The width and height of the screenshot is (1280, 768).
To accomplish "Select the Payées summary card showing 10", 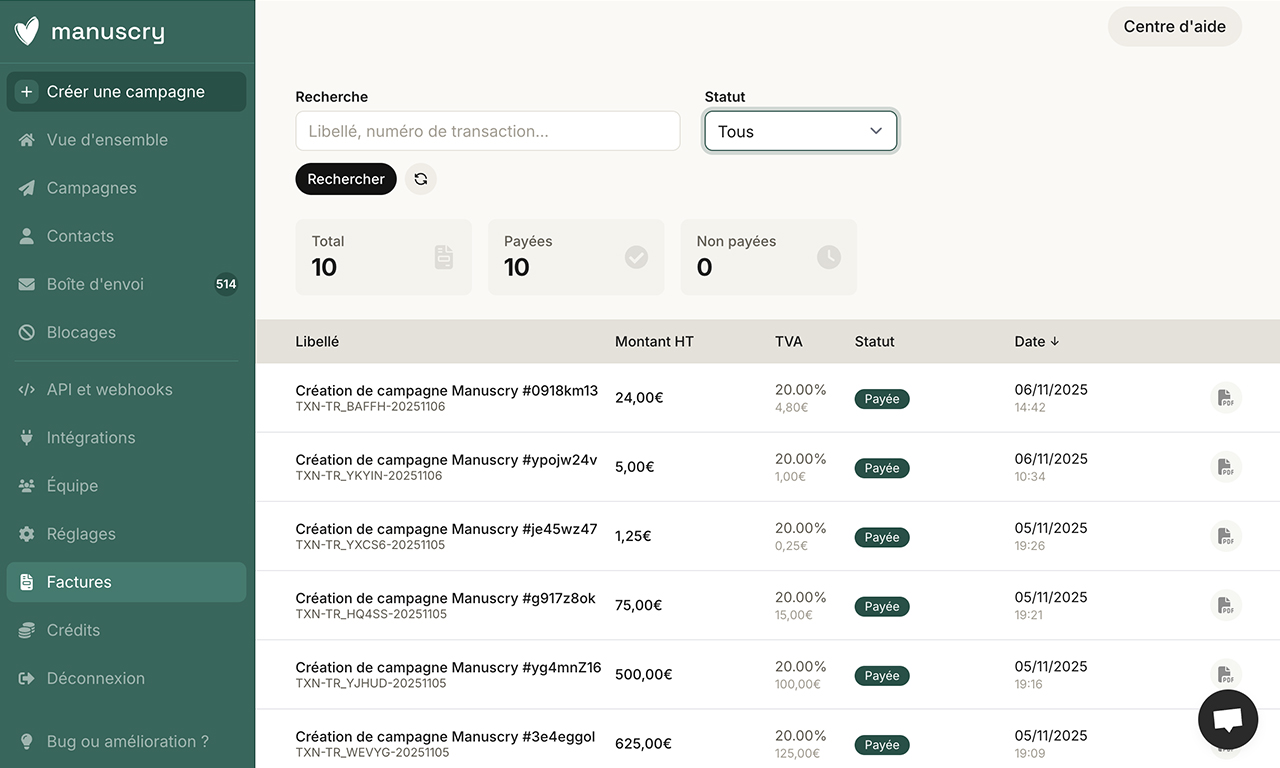I will click(x=576, y=257).
